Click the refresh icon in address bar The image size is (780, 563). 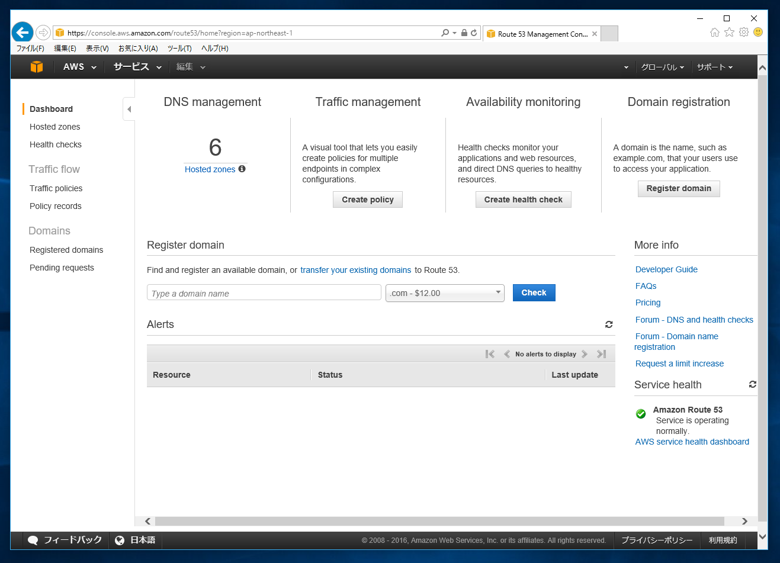[474, 33]
